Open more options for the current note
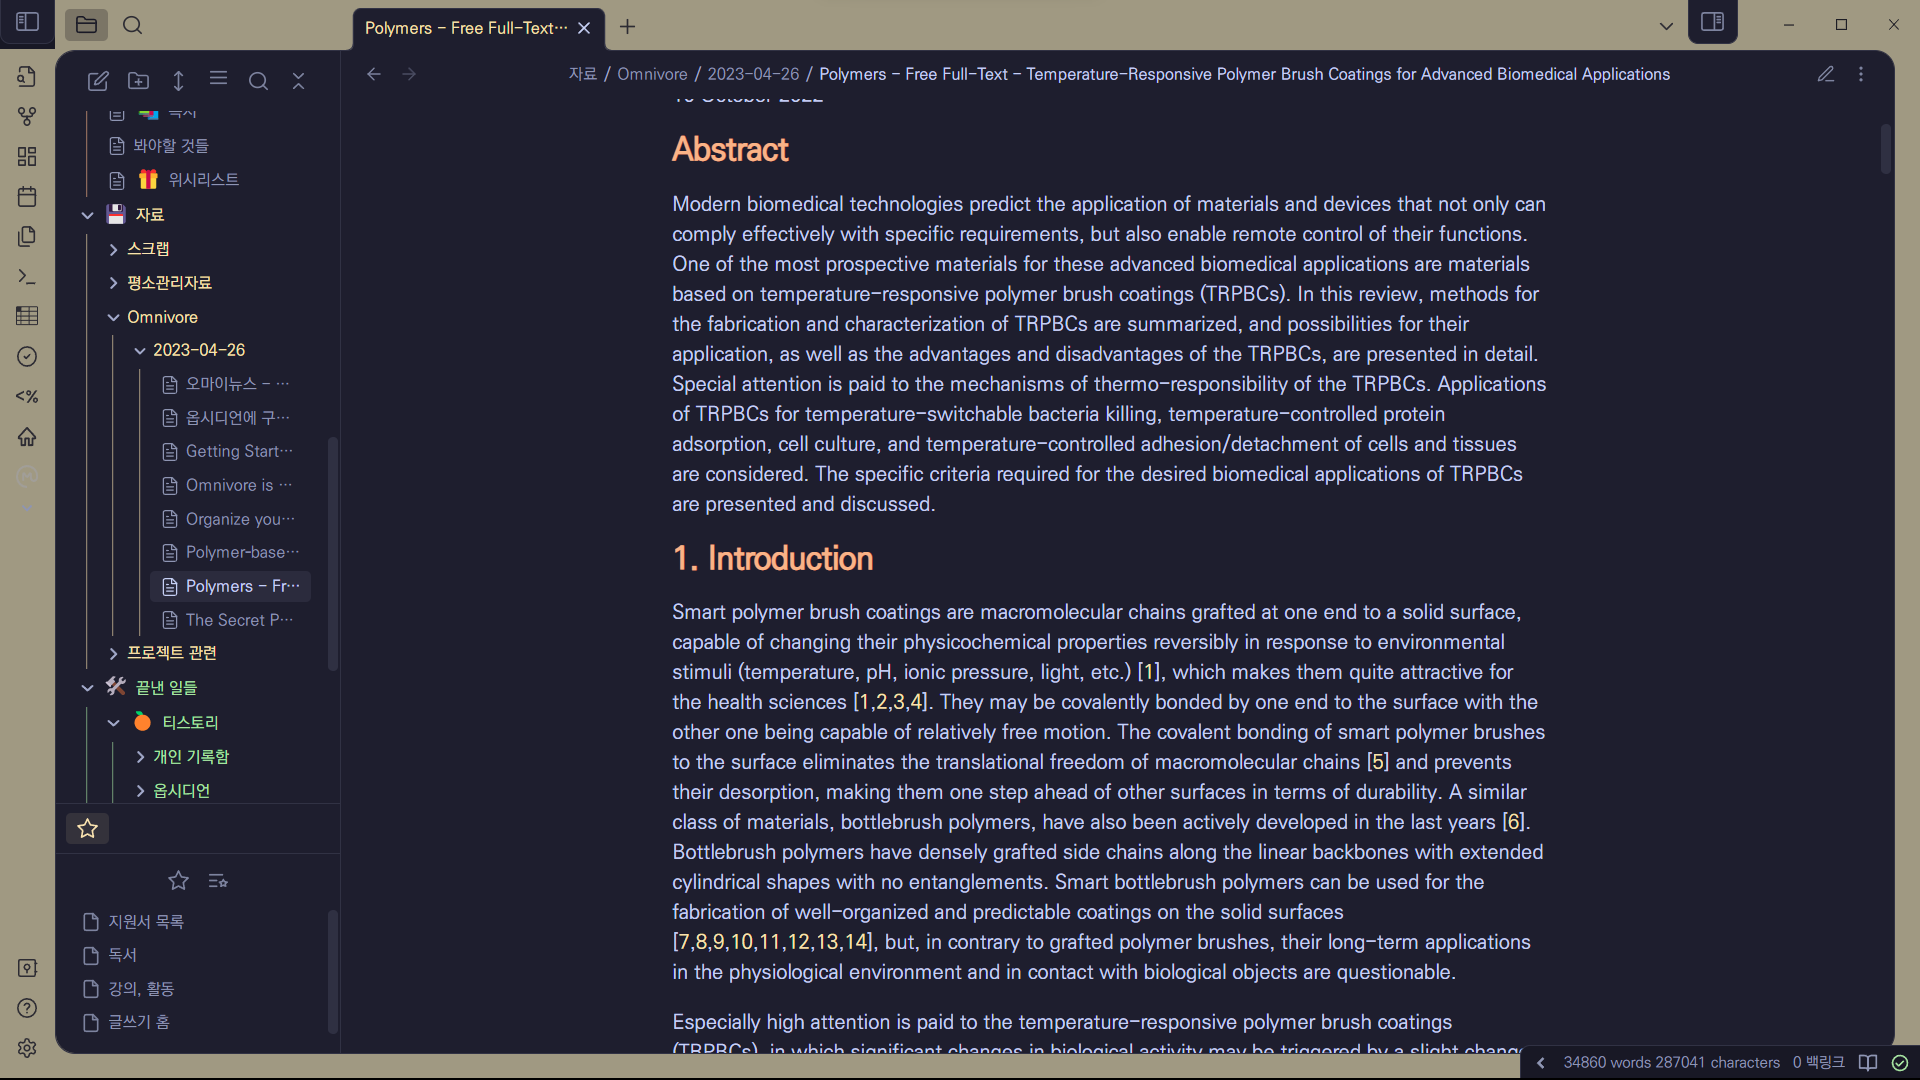Viewport: 1920px width, 1080px height. point(1861,74)
